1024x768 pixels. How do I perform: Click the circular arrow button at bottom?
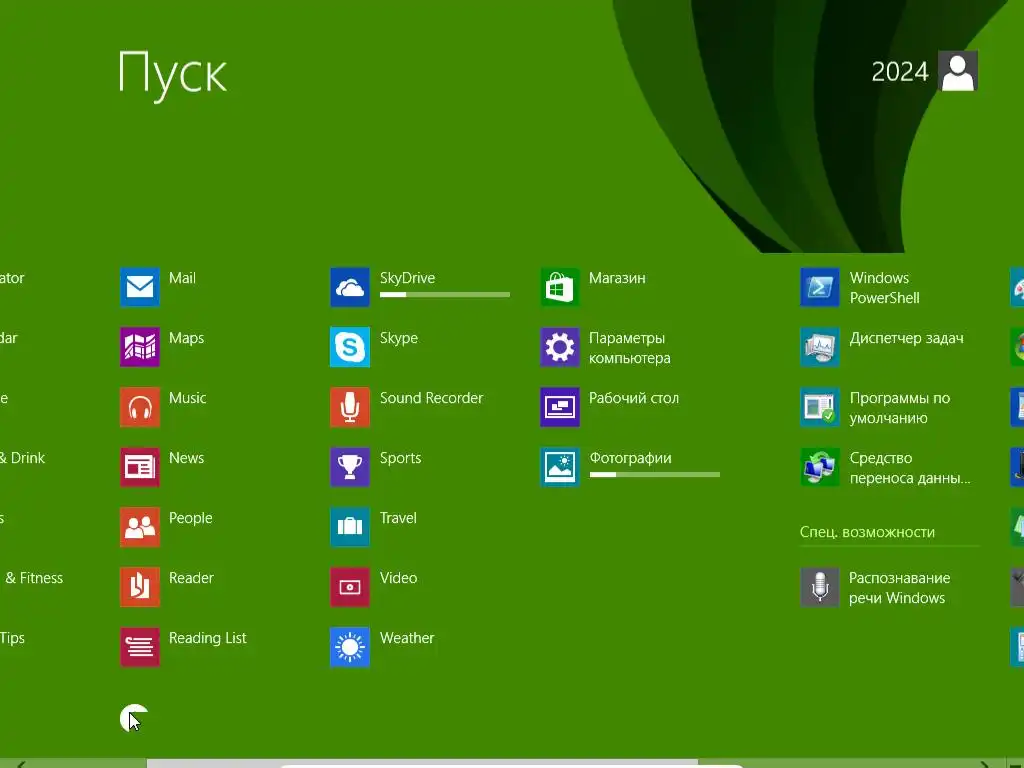point(135,718)
